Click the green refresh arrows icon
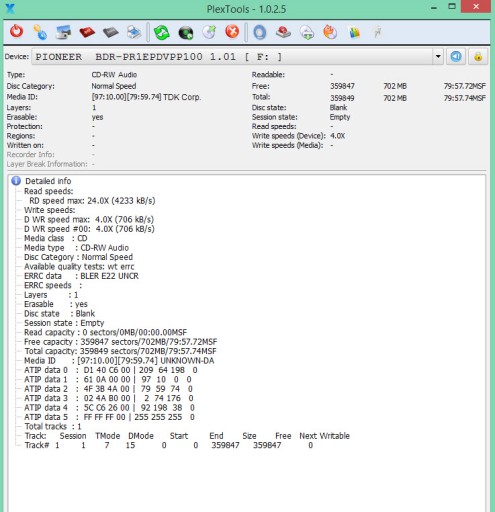Viewport: 495px width, 512px height. [x=162, y=32]
